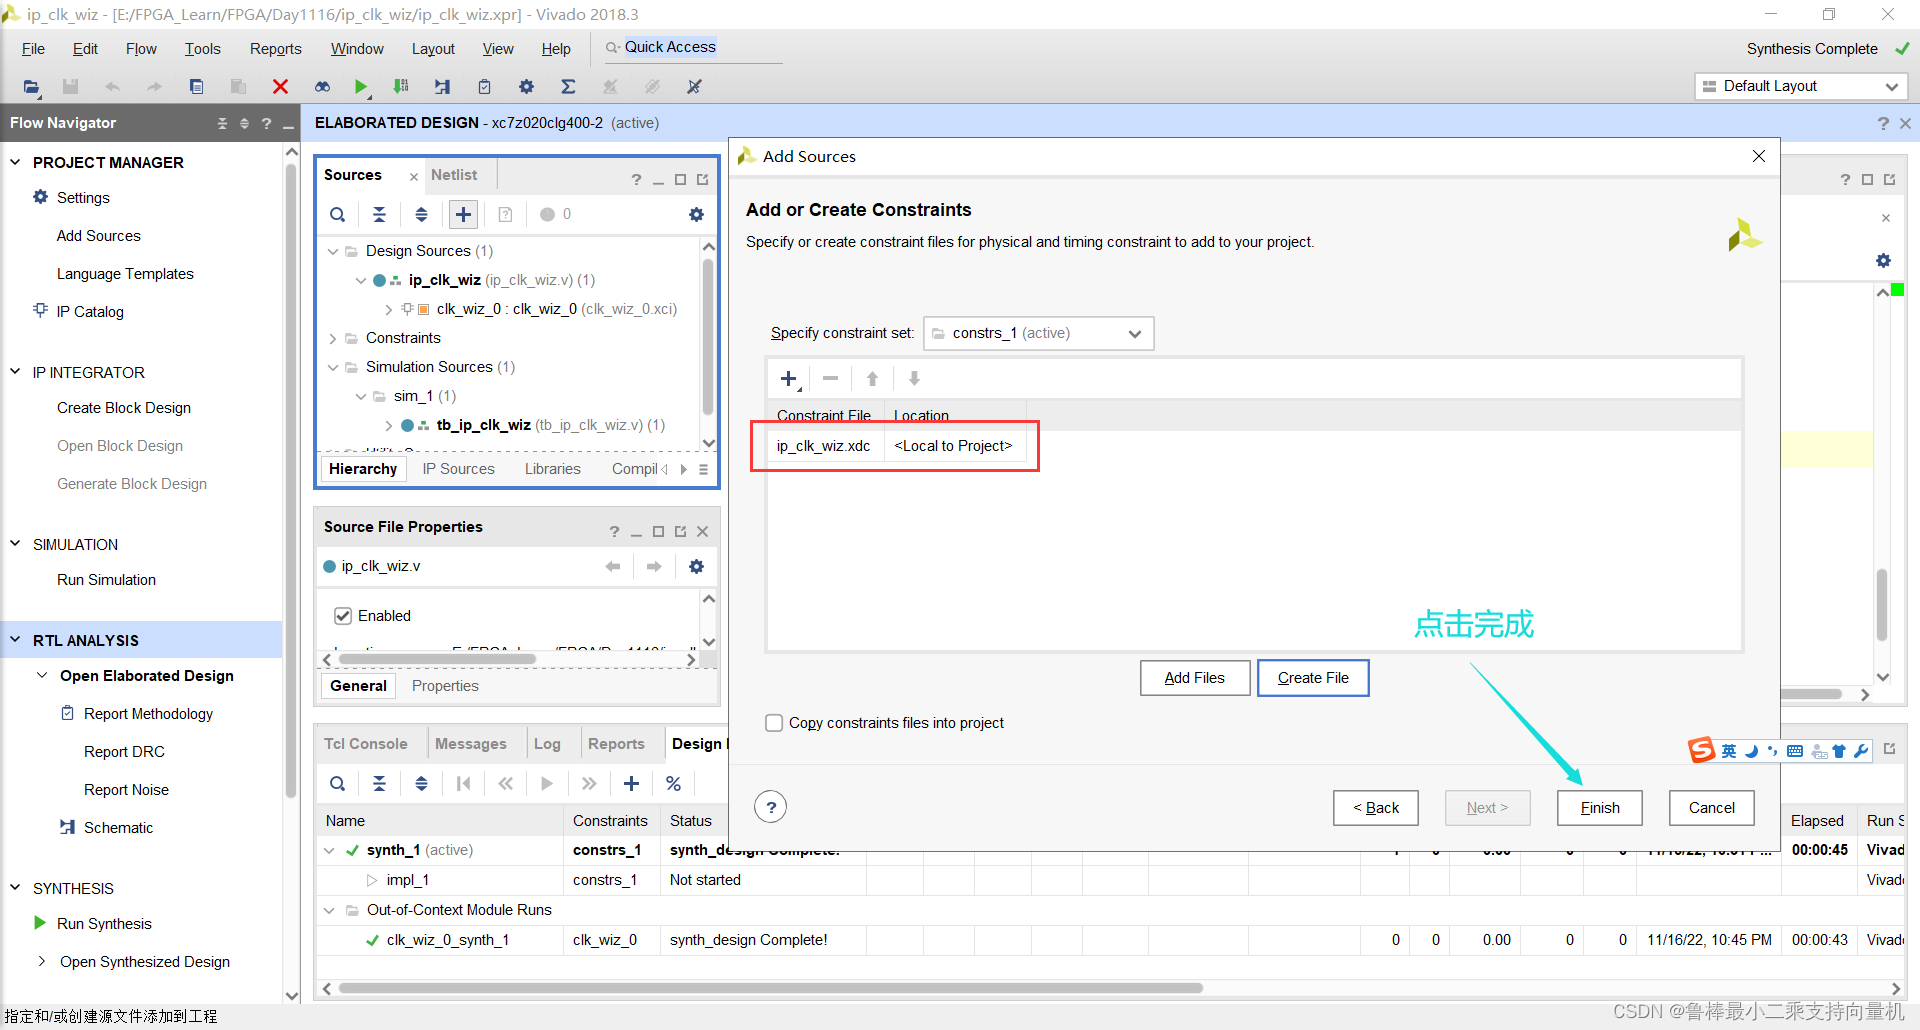Image resolution: width=1920 pixels, height=1030 pixels.
Task: Click the Schematic icon in RTL Analysis
Action: tap(67, 827)
